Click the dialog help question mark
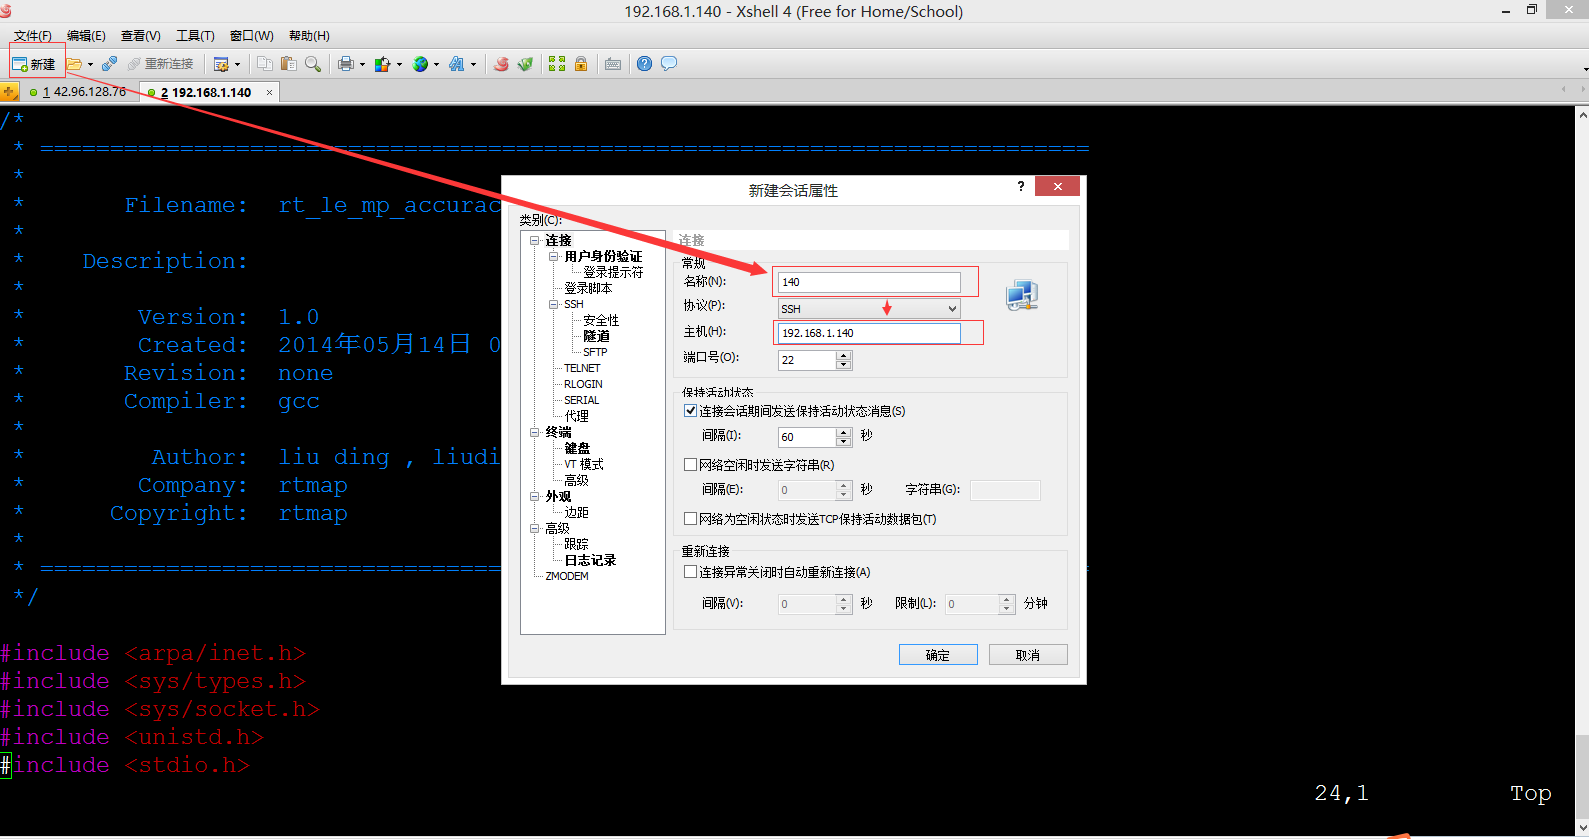The height and width of the screenshot is (839, 1589). 1021,186
